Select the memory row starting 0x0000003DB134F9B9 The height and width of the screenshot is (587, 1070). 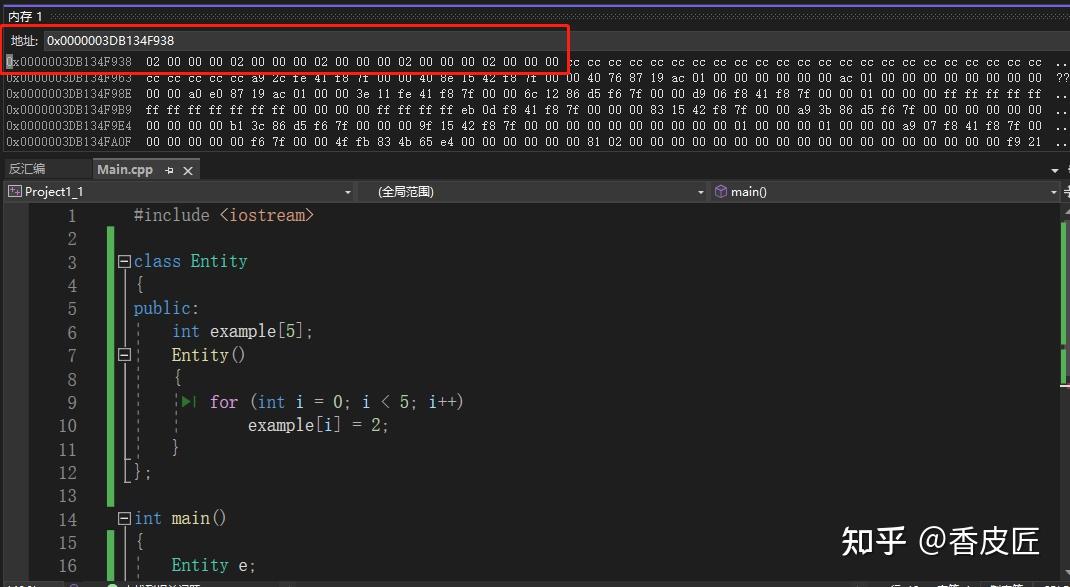[68, 110]
